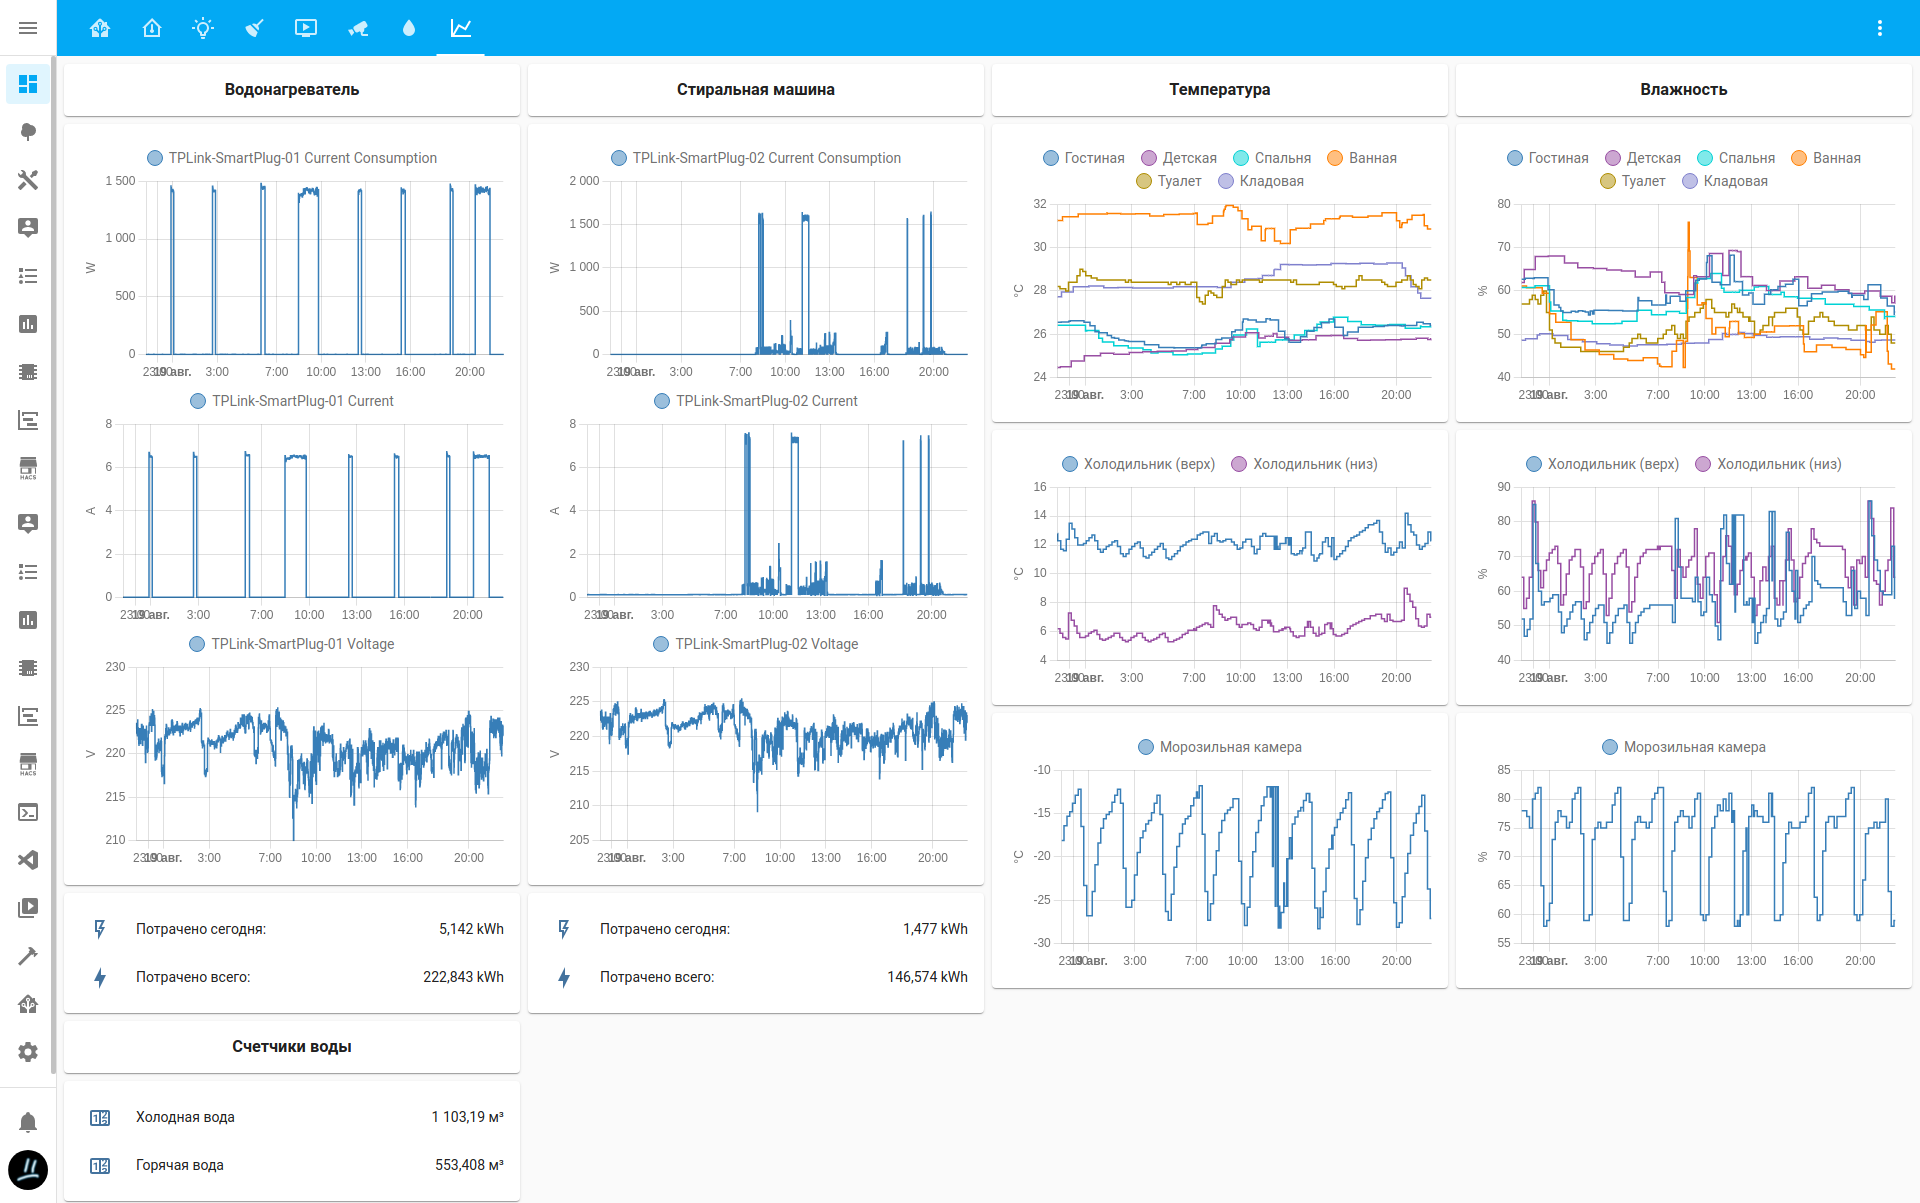This screenshot has height=1203, width=1920.
Task: Hide Гостиная series in Влажность chart
Action: 1548,158
